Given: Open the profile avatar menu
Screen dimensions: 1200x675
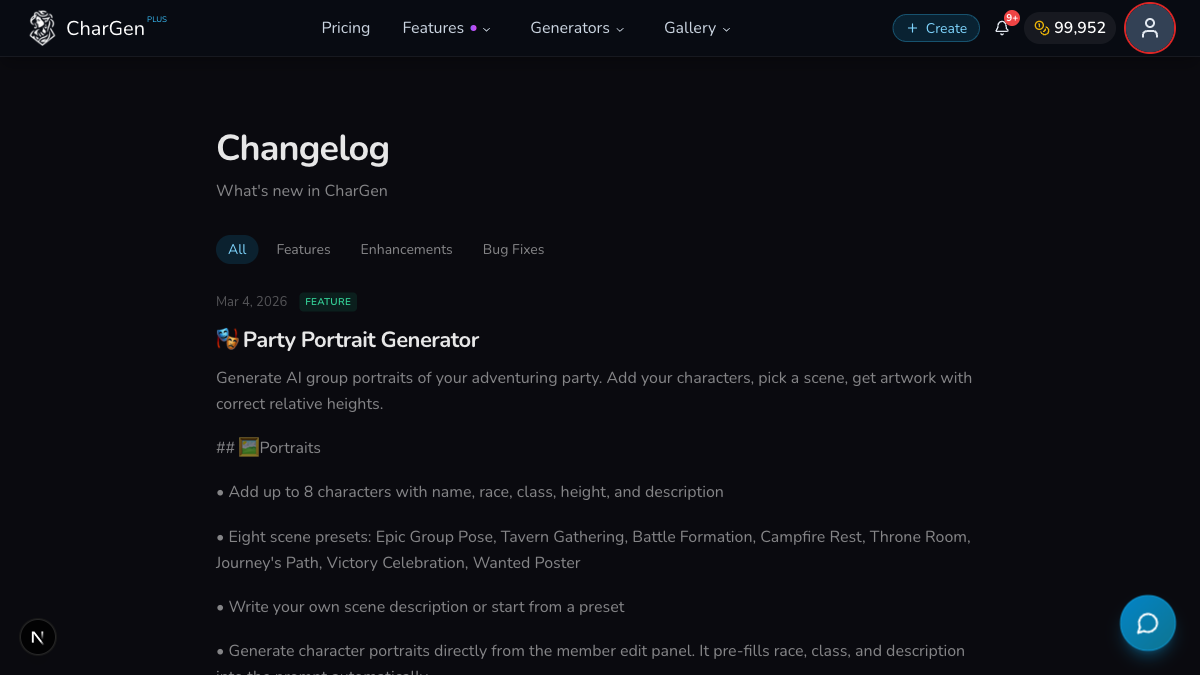Looking at the screenshot, I should [1149, 28].
